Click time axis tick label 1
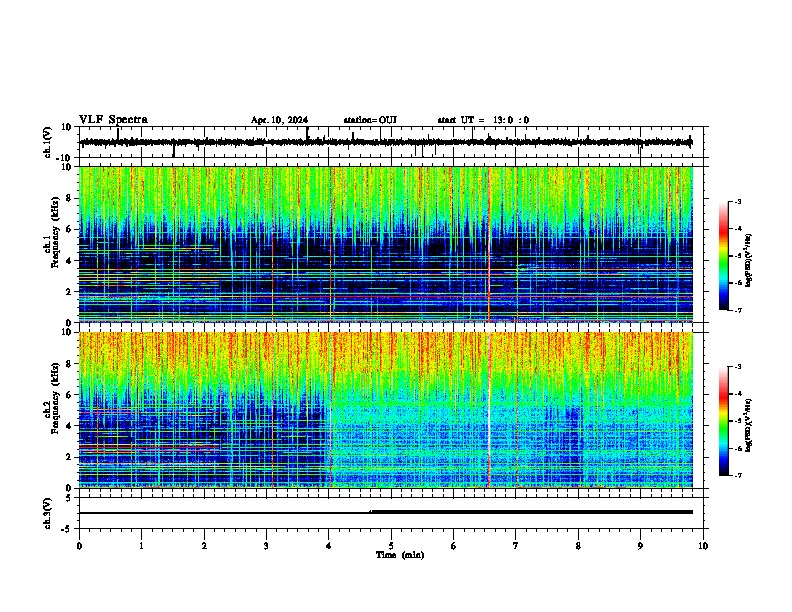This screenshot has width=792, height=612. 141,546
